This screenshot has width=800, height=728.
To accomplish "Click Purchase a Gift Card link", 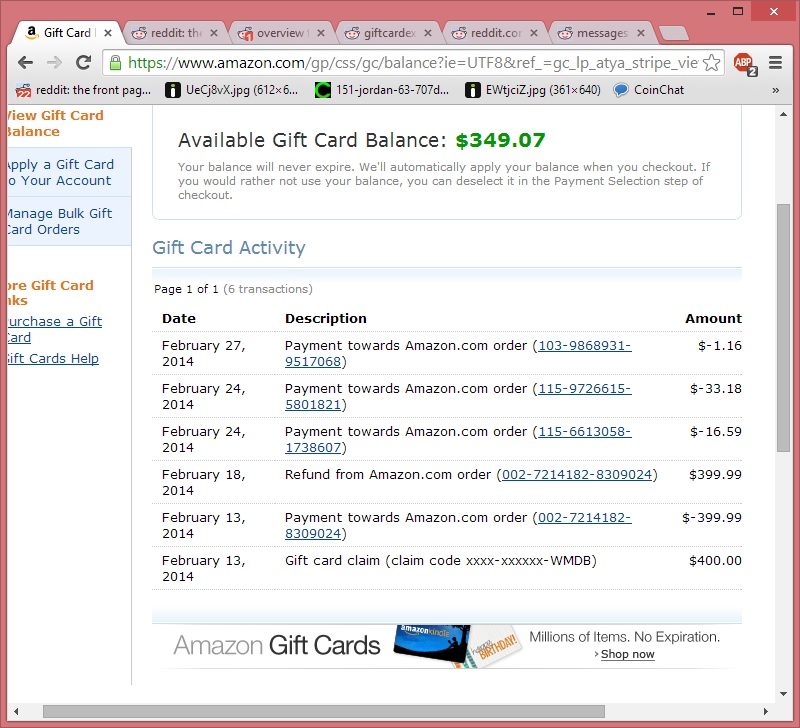I will coord(55,329).
